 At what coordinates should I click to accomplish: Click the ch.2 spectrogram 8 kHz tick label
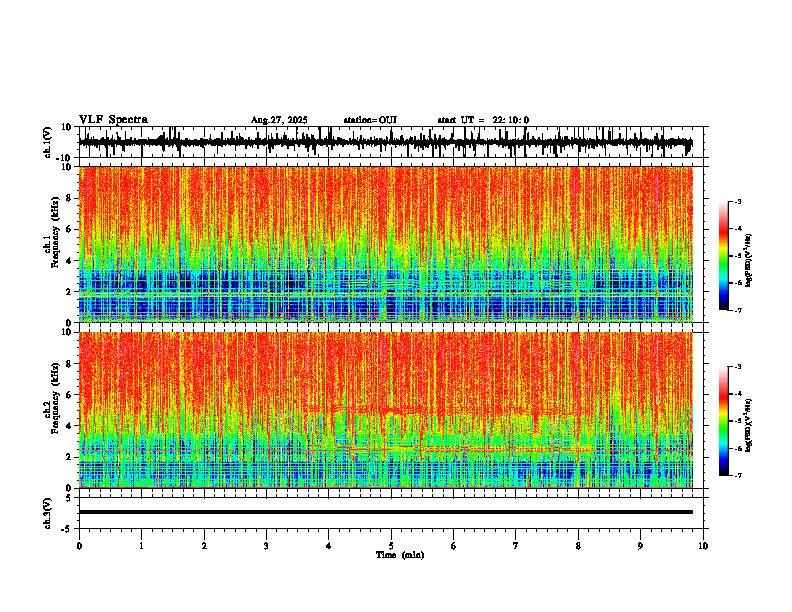click(x=70, y=364)
